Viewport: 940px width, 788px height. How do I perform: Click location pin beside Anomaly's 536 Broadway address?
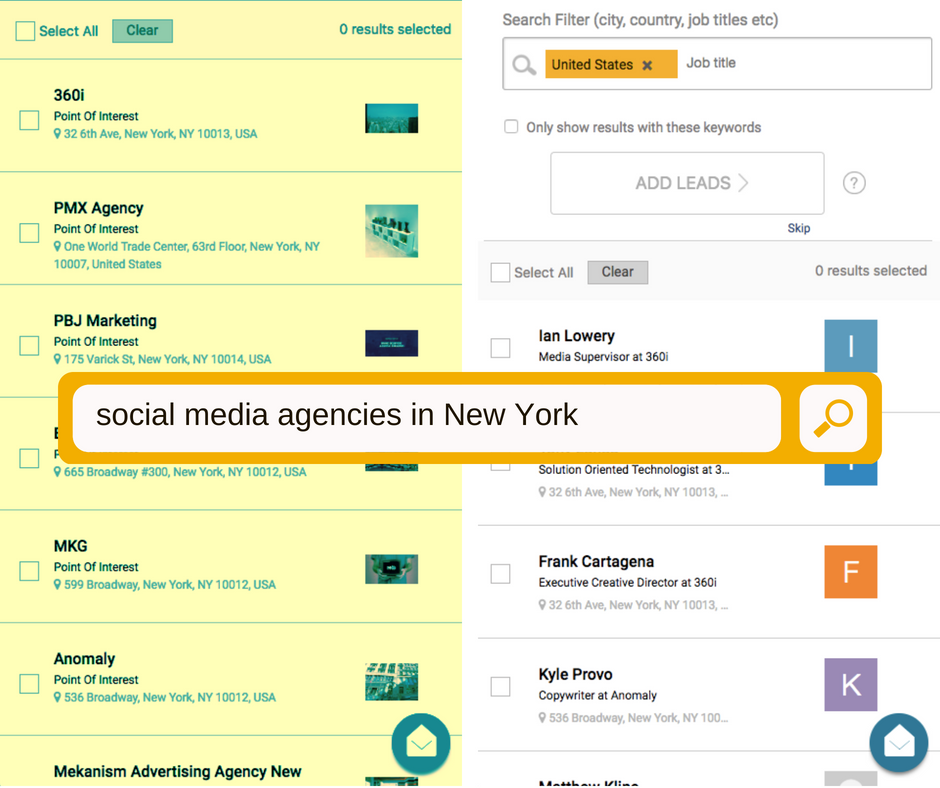tap(57, 697)
